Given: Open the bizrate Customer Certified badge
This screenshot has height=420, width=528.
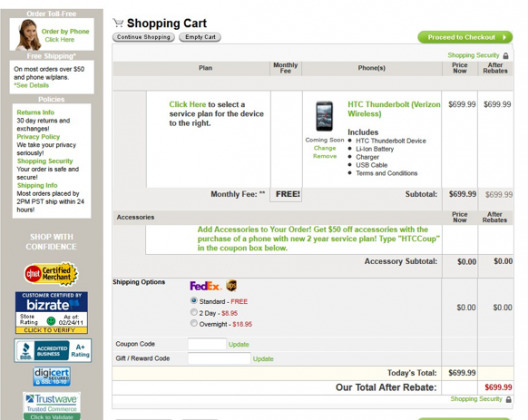Looking at the screenshot, I should pos(51,313).
